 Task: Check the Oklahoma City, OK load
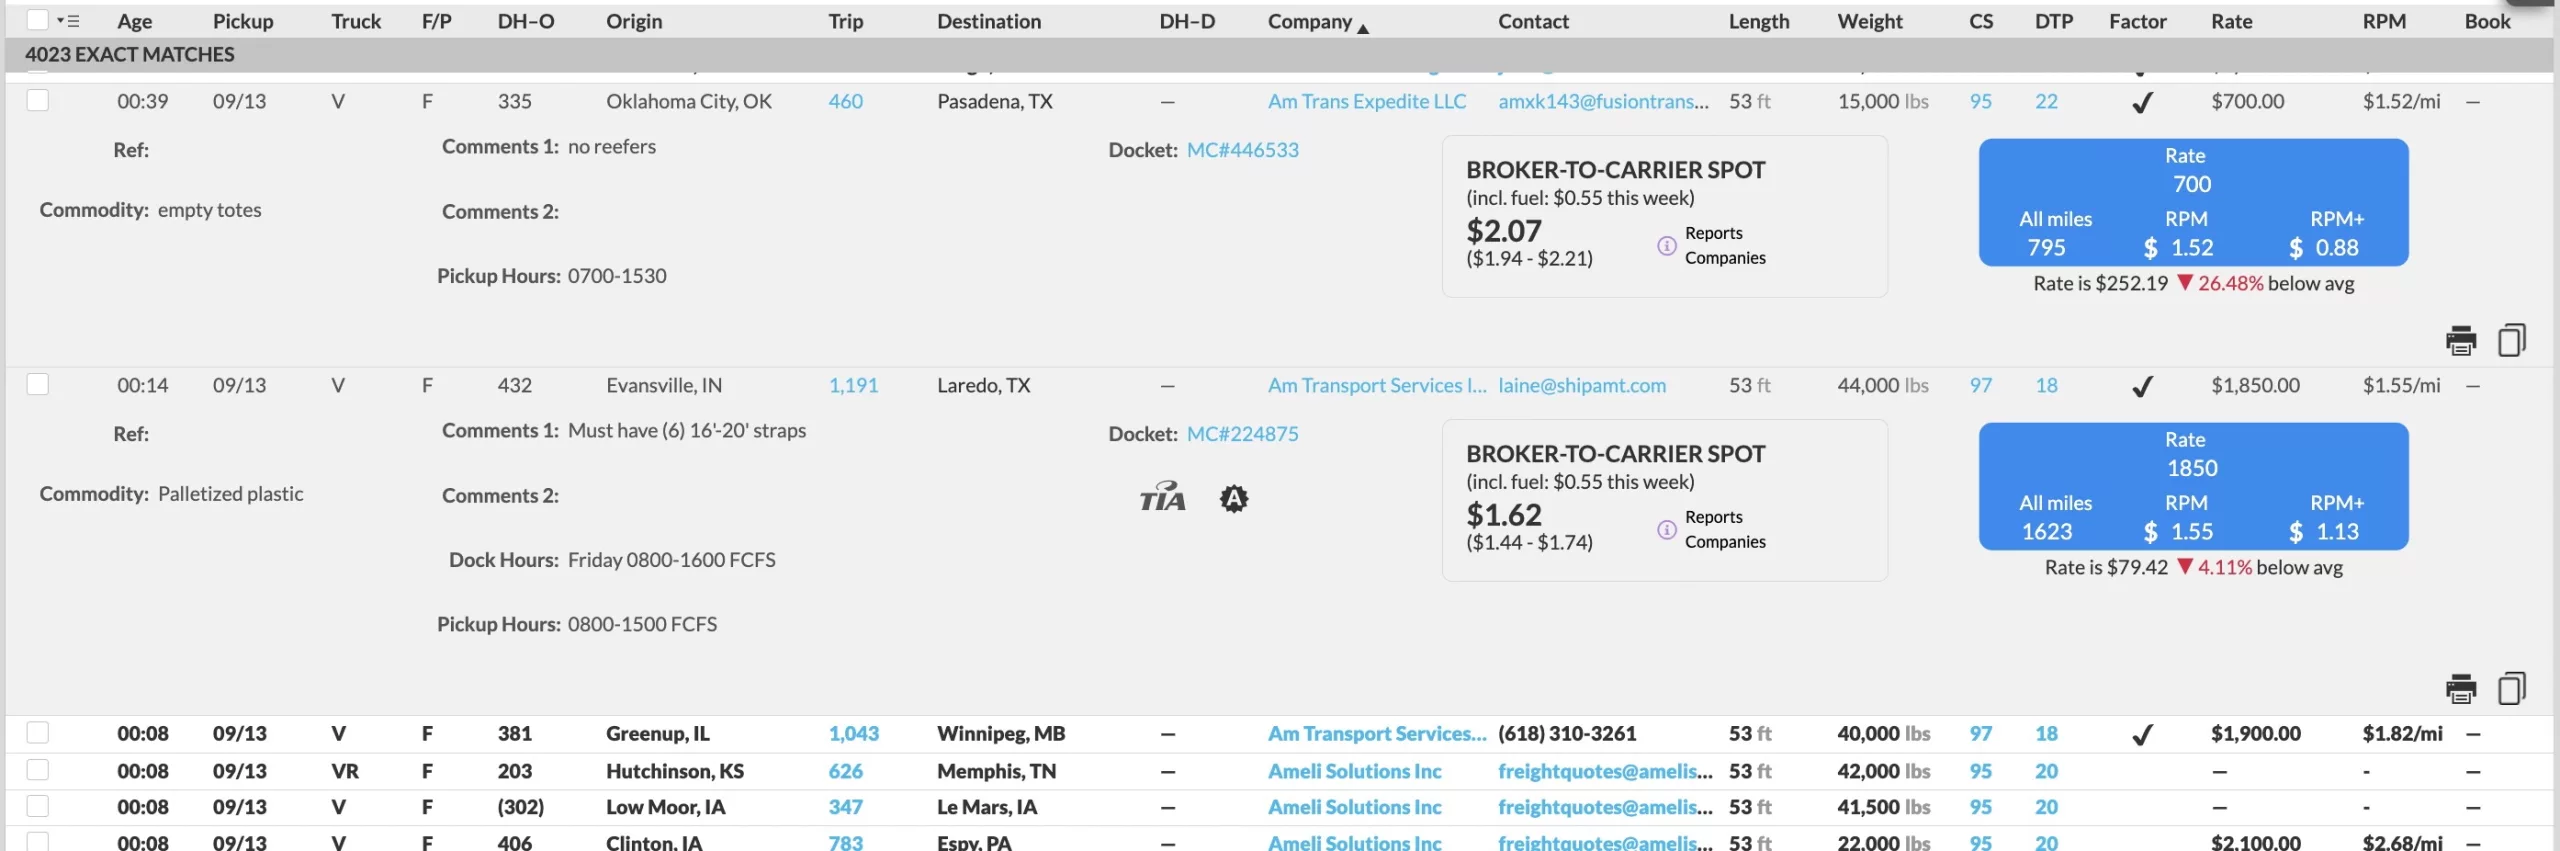tap(37, 100)
